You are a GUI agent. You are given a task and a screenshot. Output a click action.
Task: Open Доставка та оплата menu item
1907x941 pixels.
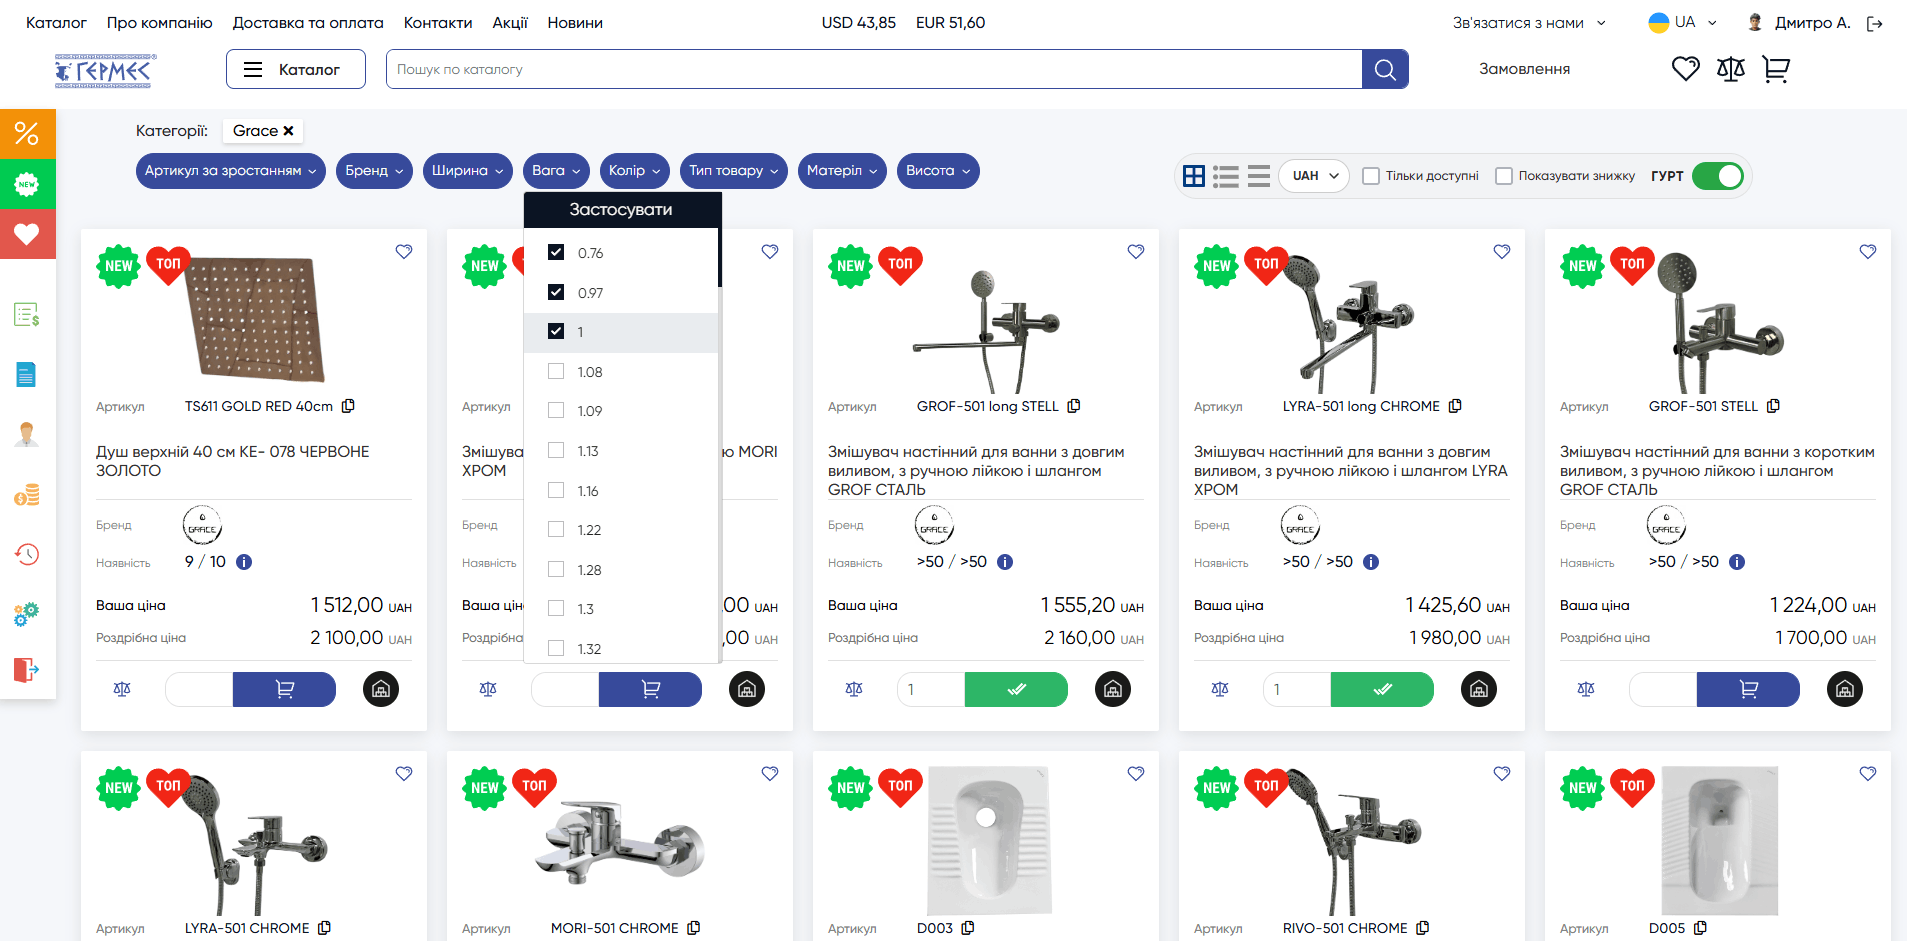click(x=308, y=22)
